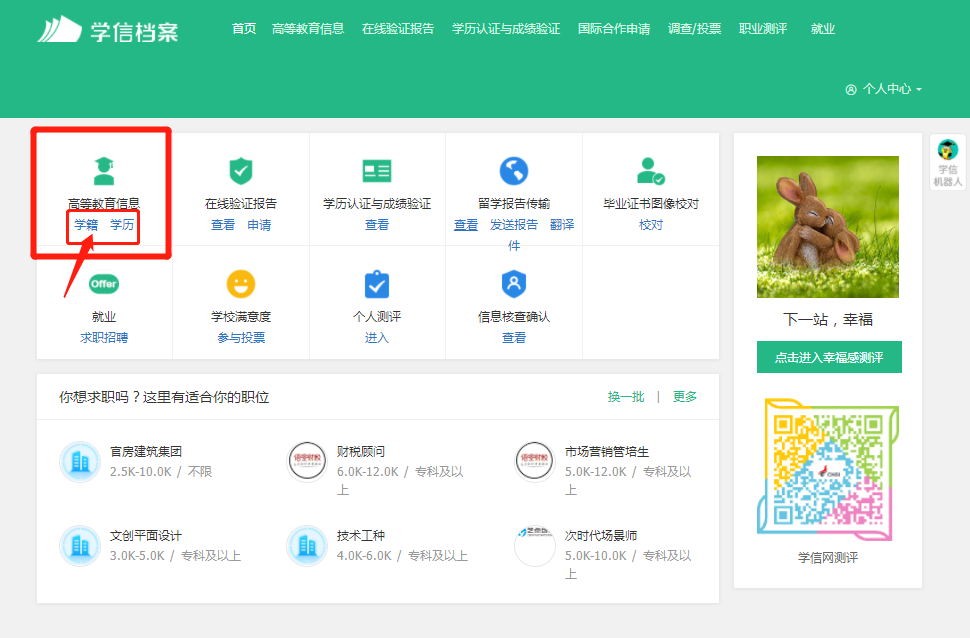Click the green Offer 就业 icon
The width and height of the screenshot is (970, 638).
coord(104,284)
